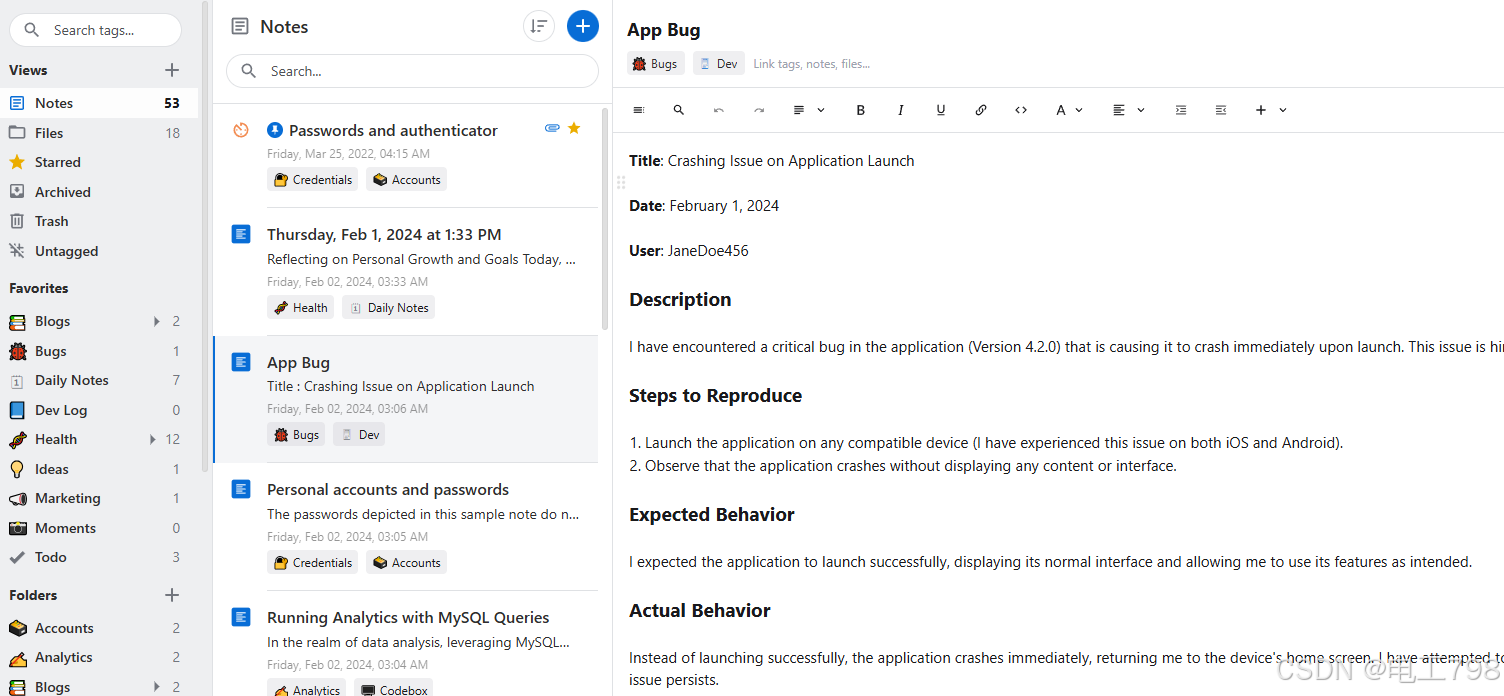Increase indent in the editor toolbar

point(1181,110)
